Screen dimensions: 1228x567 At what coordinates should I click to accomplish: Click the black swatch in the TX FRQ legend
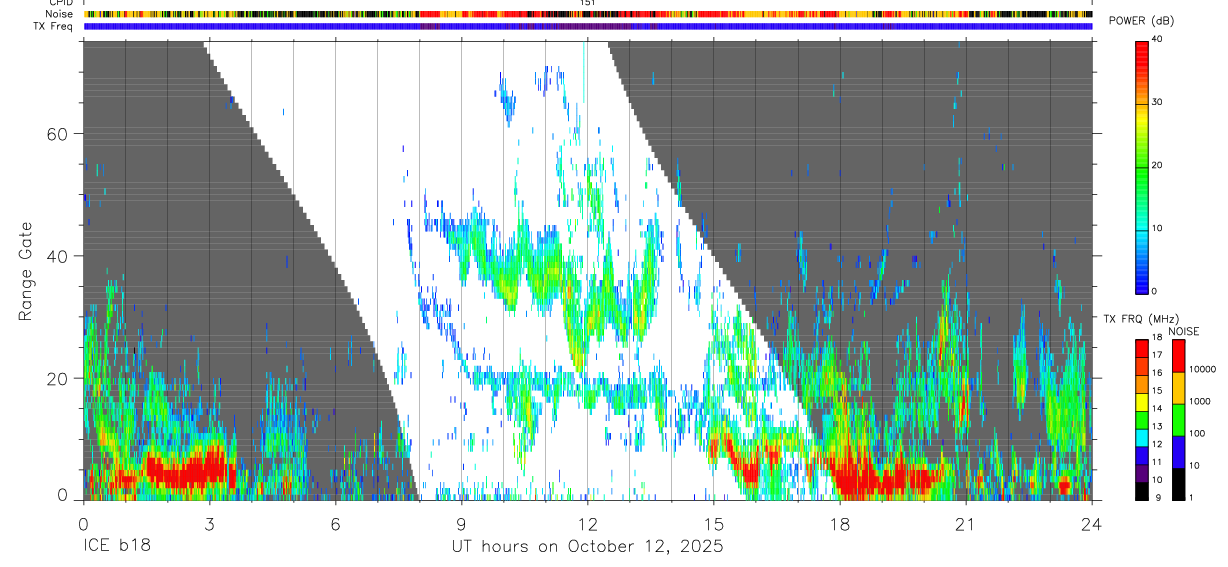point(1141,490)
